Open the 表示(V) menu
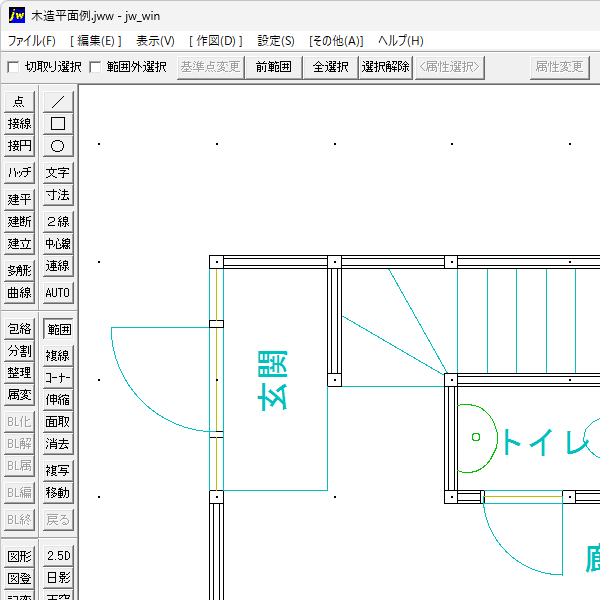 tap(155, 41)
